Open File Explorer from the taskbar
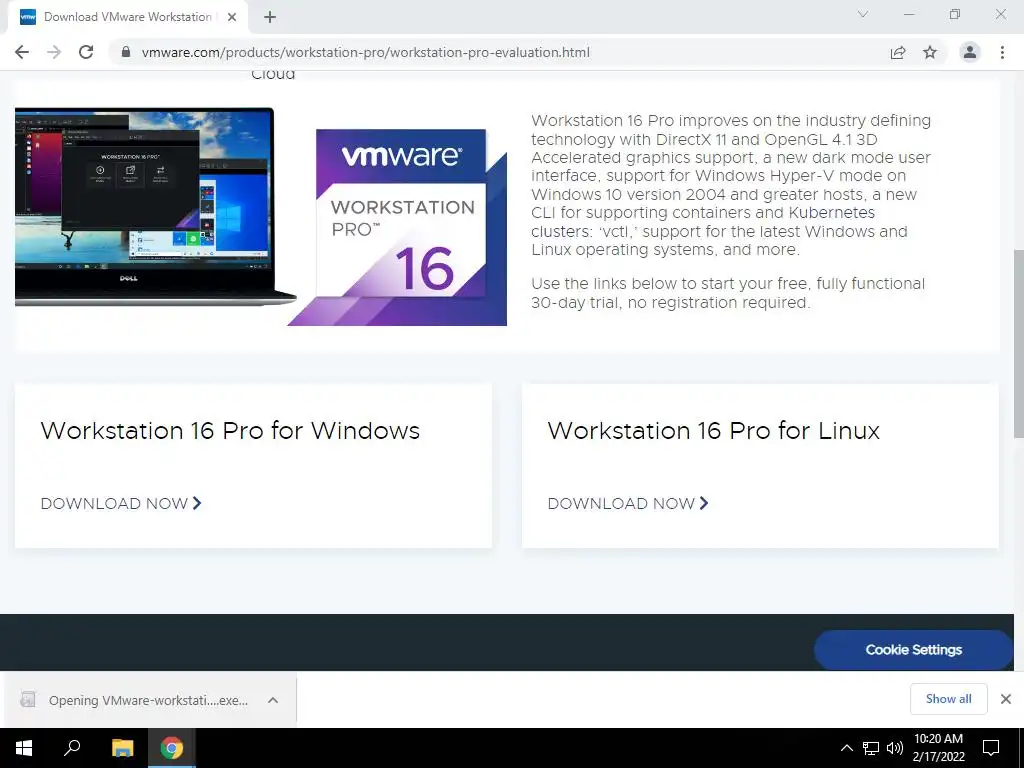This screenshot has width=1024, height=768. pos(122,748)
